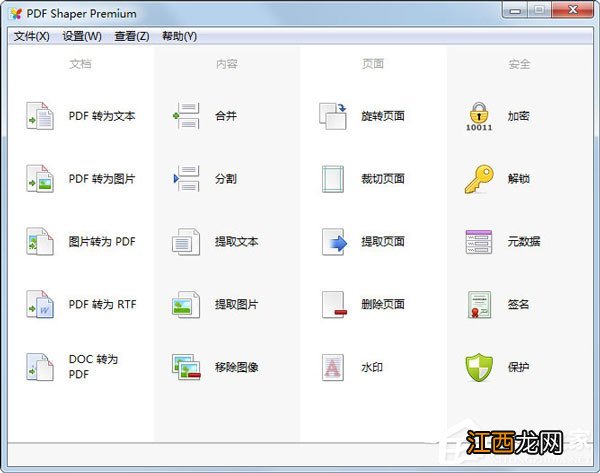Click the DOC 转为 PDF icon
The width and height of the screenshot is (600, 473).
(x=40, y=367)
